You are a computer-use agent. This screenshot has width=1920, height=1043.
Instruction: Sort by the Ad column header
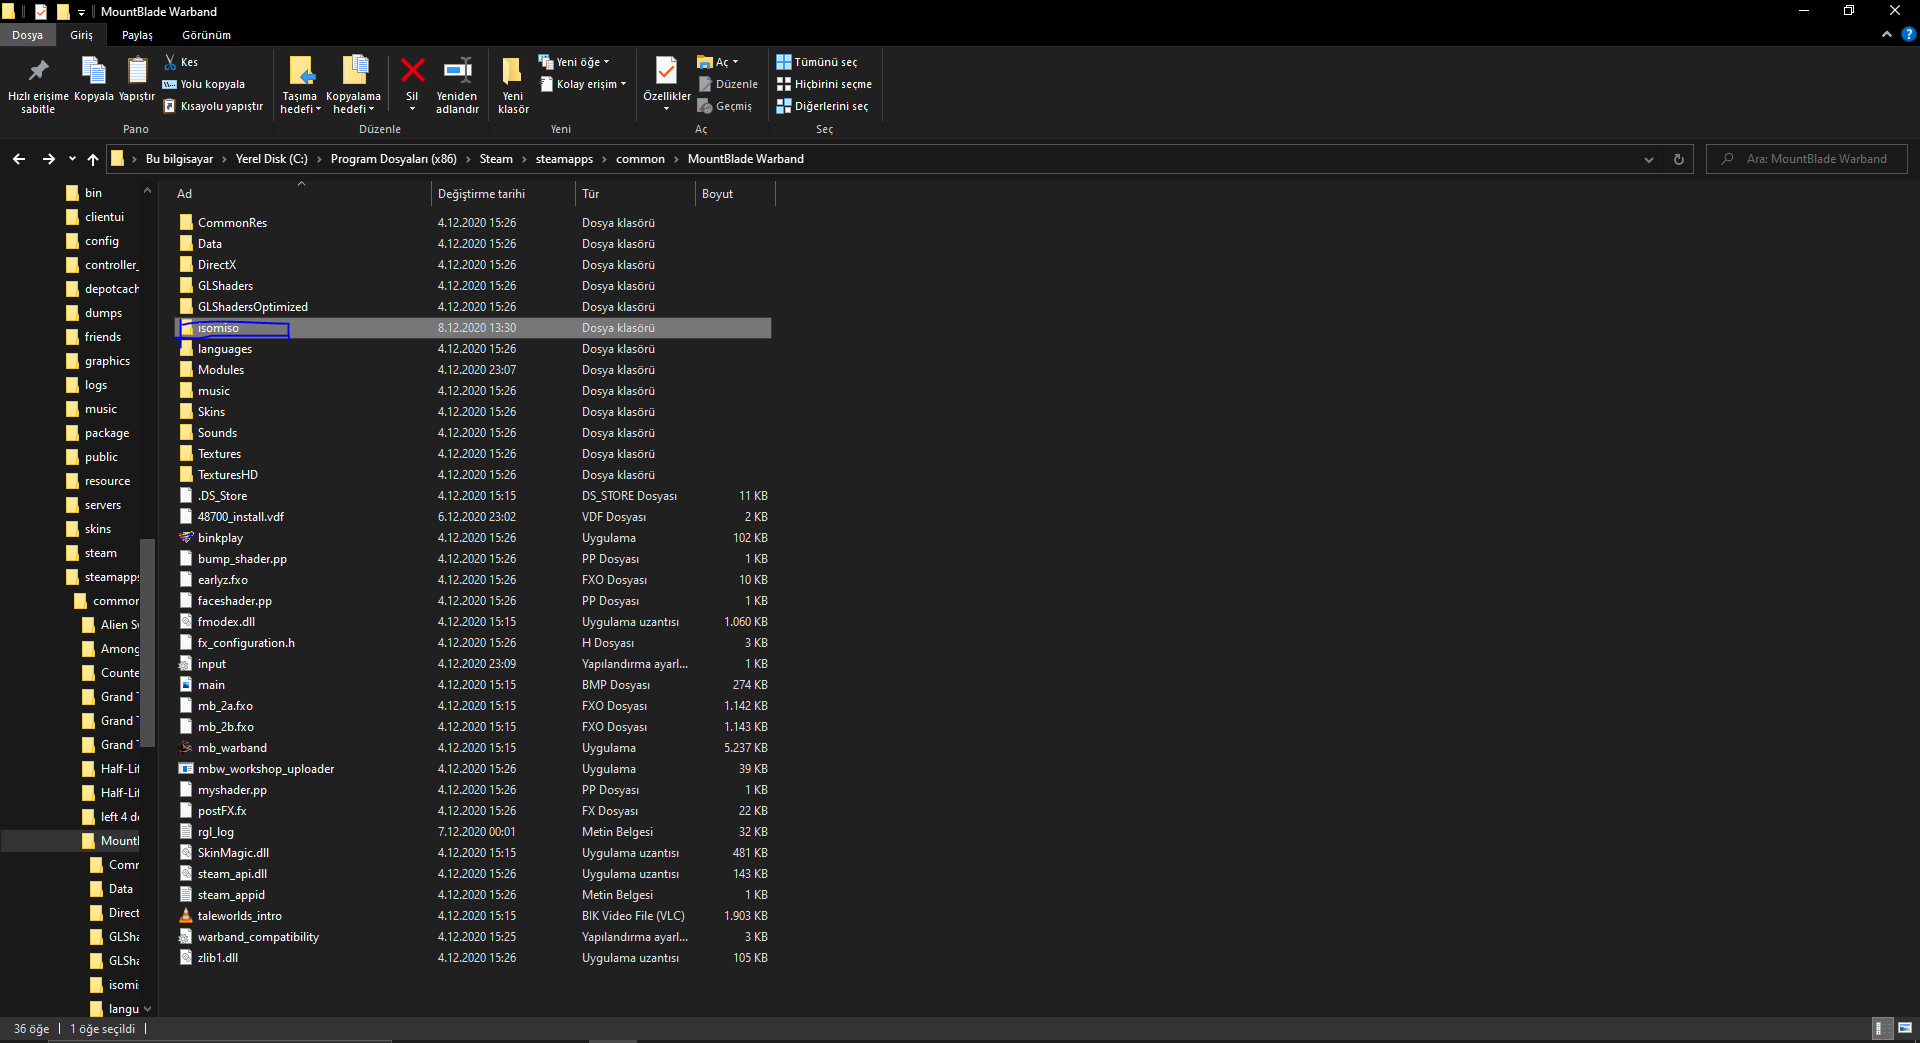(x=302, y=194)
